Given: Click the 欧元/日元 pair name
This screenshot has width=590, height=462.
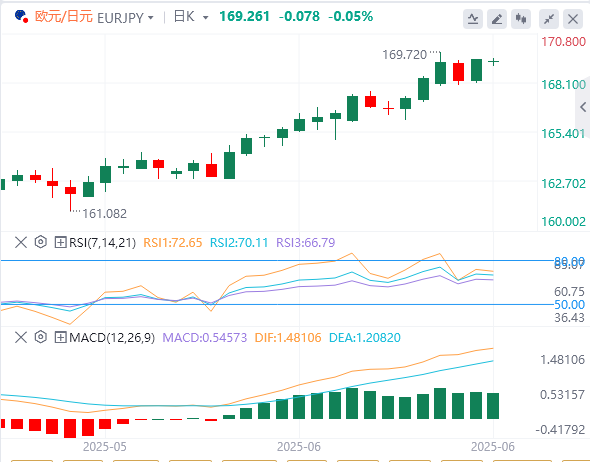Looking at the screenshot, I should [64, 17].
